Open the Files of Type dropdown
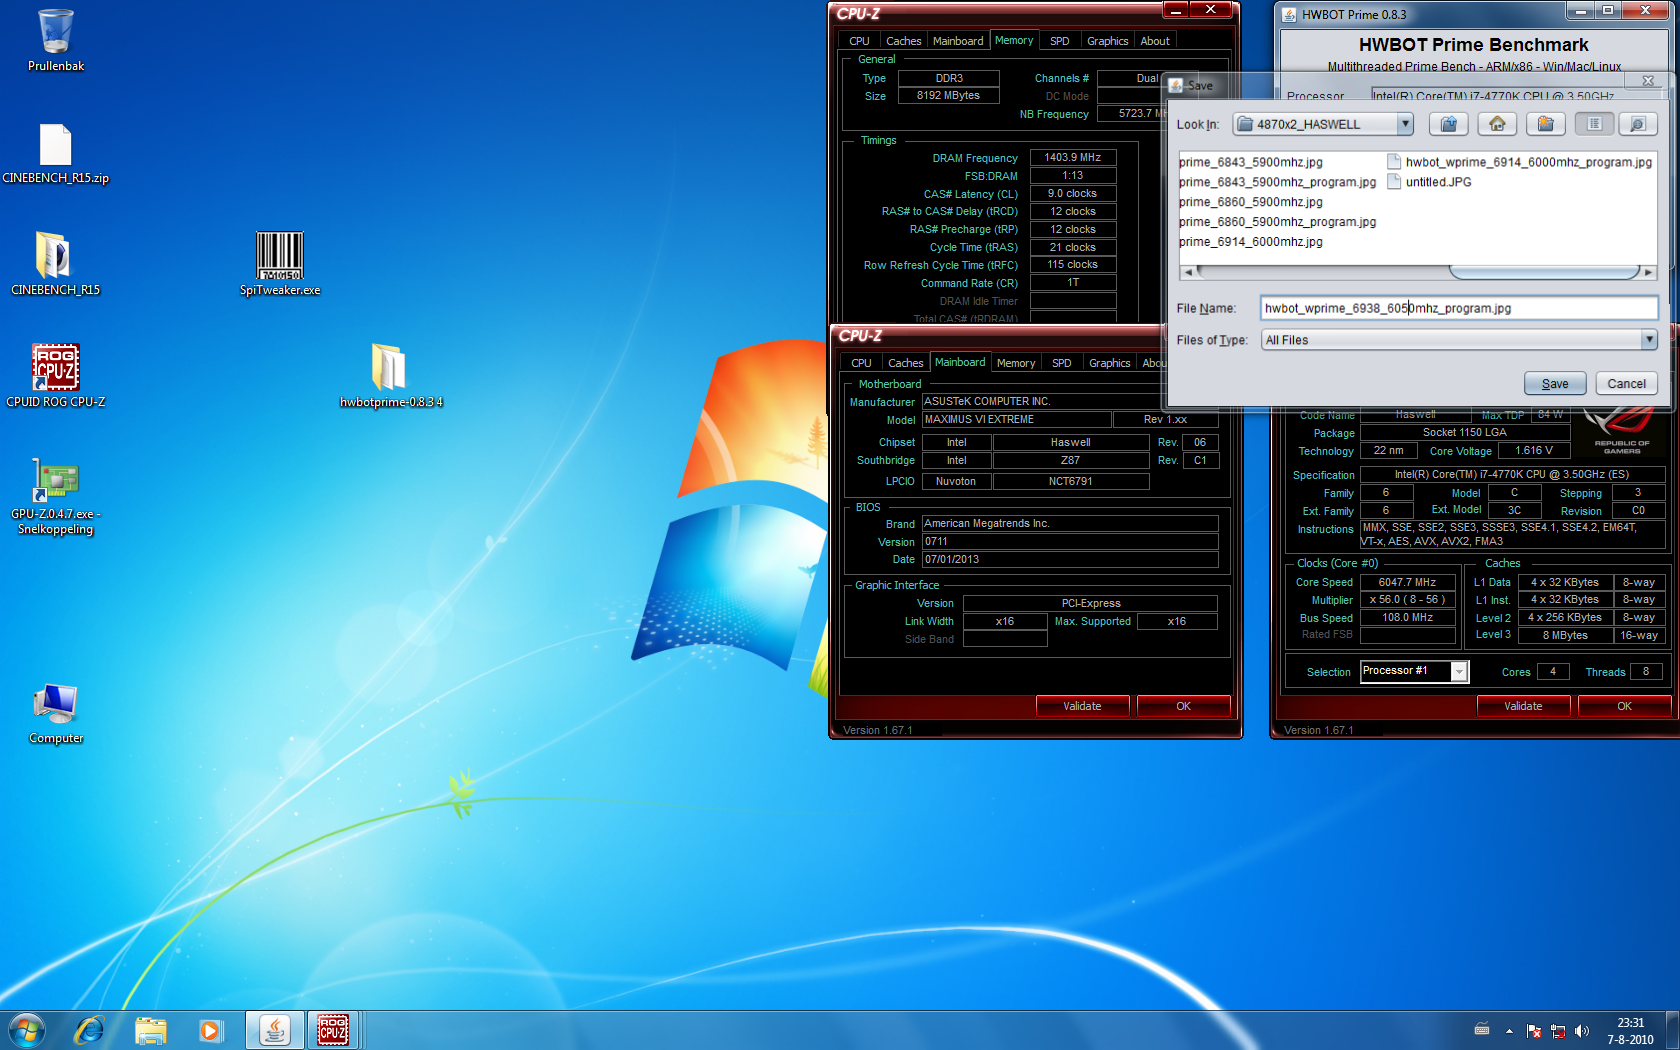This screenshot has height=1050, width=1680. pos(1649,340)
